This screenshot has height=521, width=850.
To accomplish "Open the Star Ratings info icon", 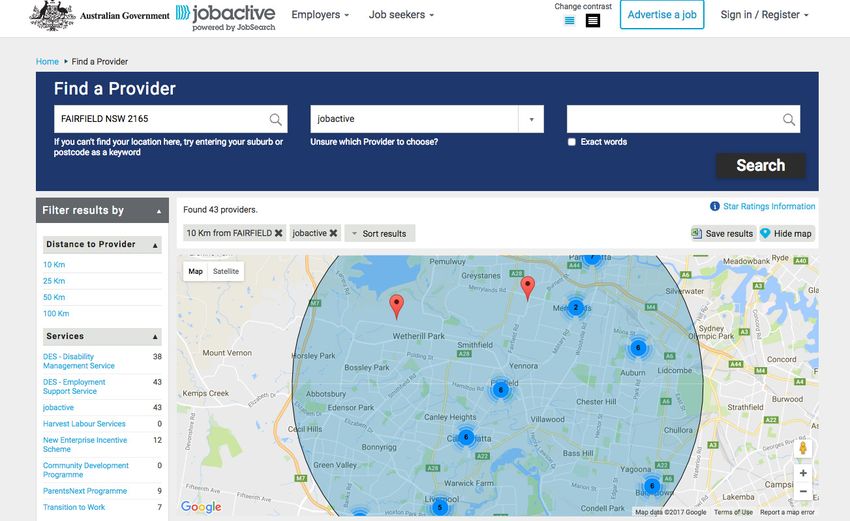I will [x=714, y=206].
